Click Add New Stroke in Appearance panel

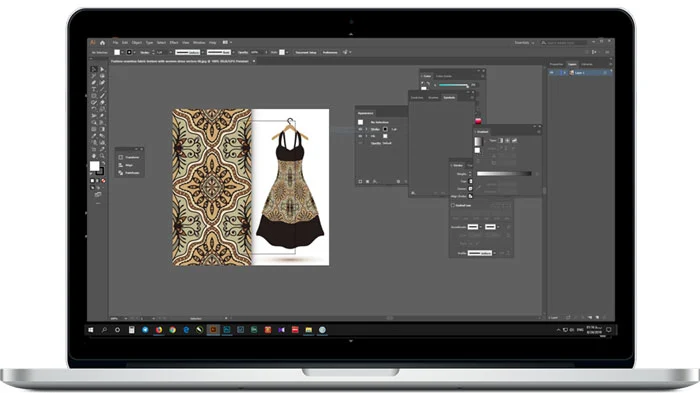pos(360,181)
